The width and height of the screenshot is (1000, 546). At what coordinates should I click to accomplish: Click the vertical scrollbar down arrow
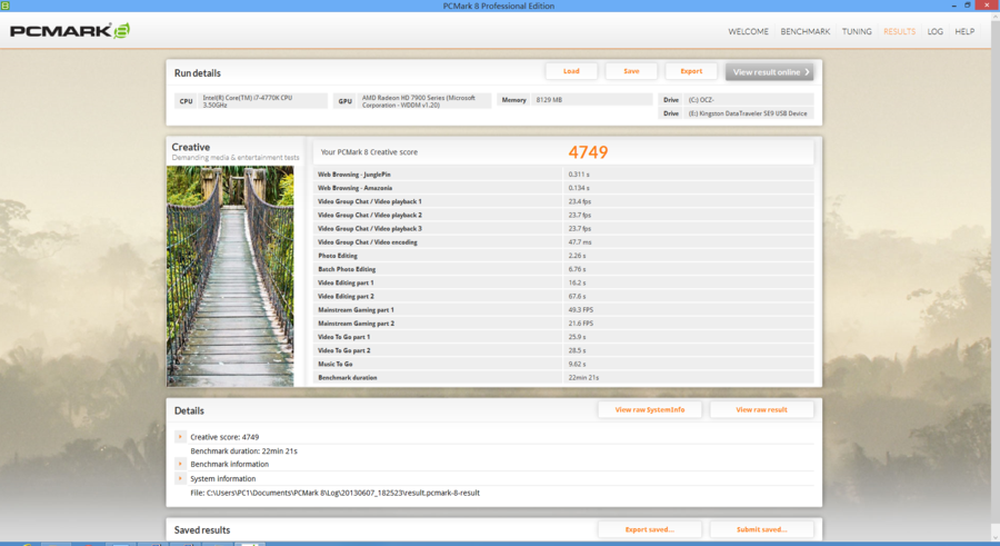[996, 536]
